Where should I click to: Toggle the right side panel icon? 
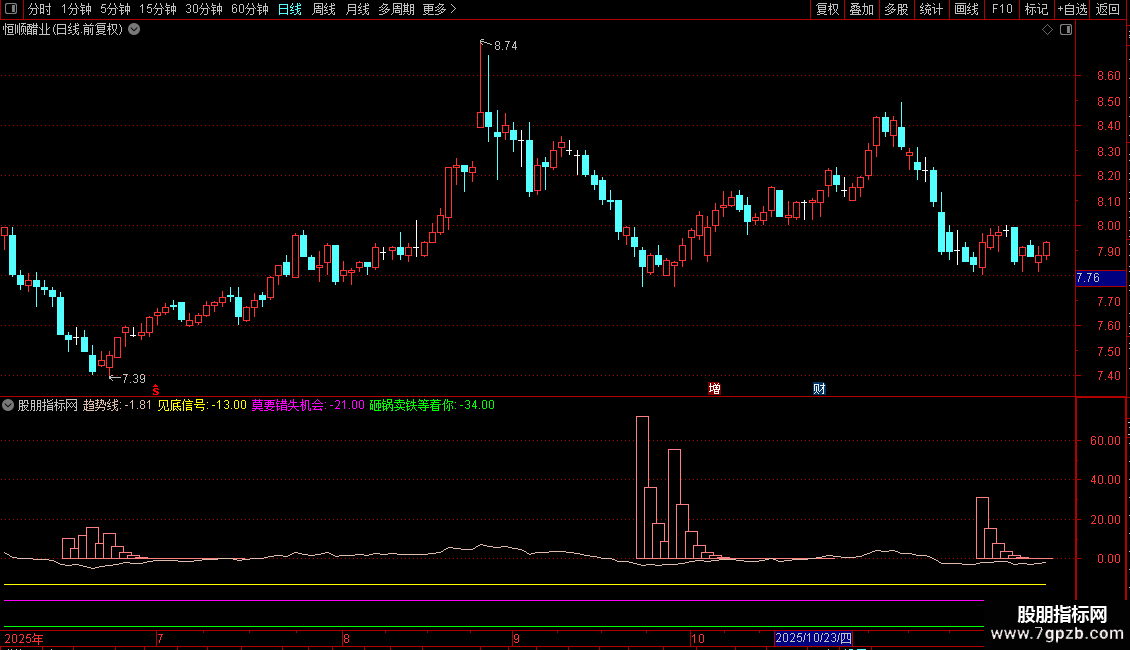click(x=1066, y=30)
